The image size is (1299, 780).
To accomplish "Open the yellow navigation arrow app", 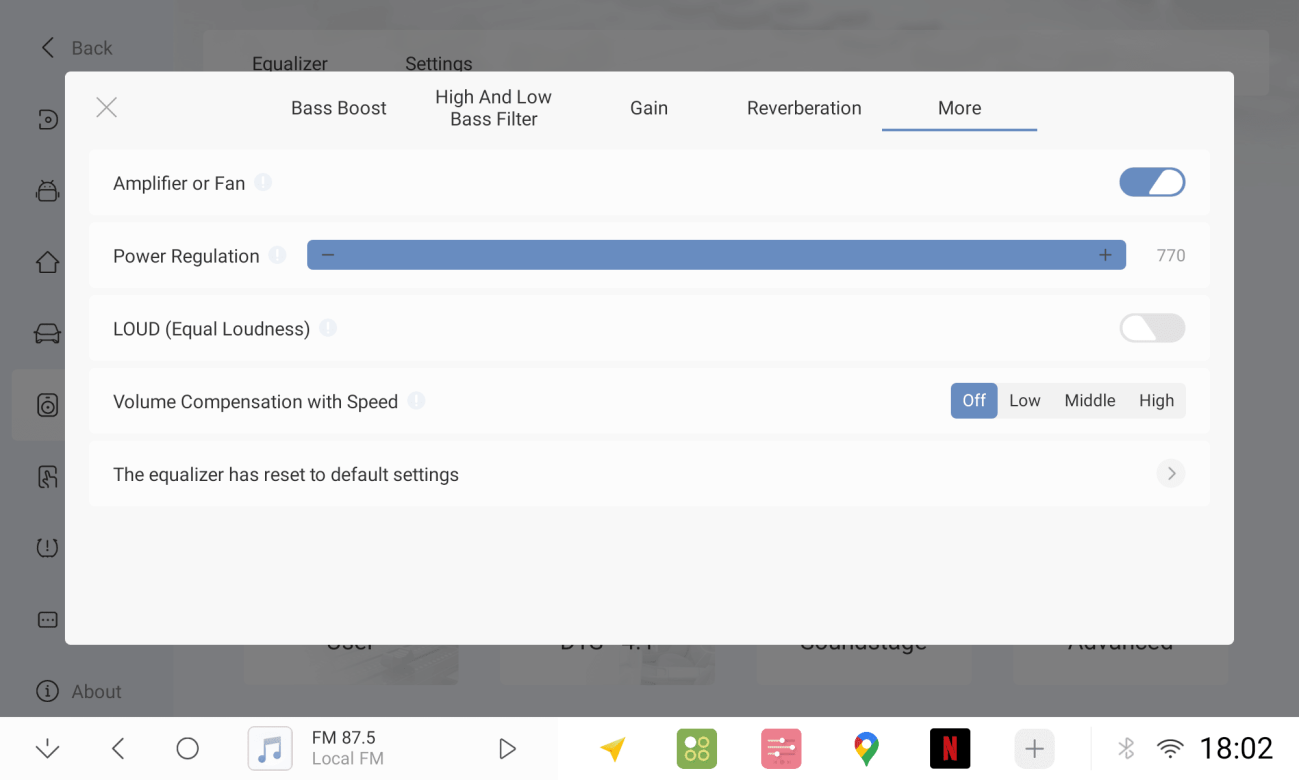I will (x=613, y=748).
